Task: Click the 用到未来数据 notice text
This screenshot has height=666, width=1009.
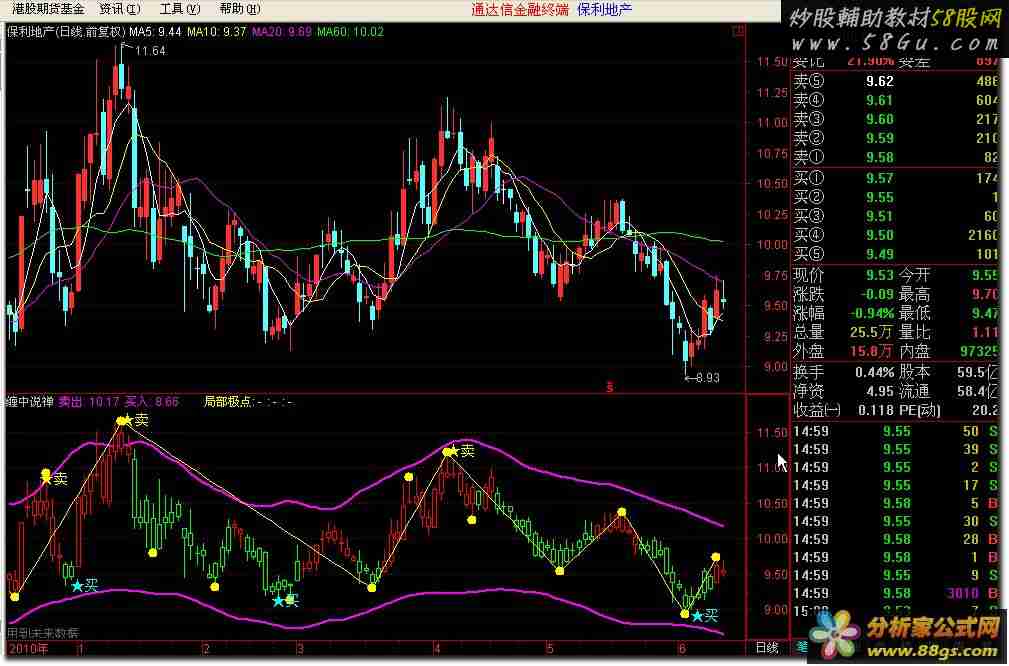Action: tap(43, 633)
